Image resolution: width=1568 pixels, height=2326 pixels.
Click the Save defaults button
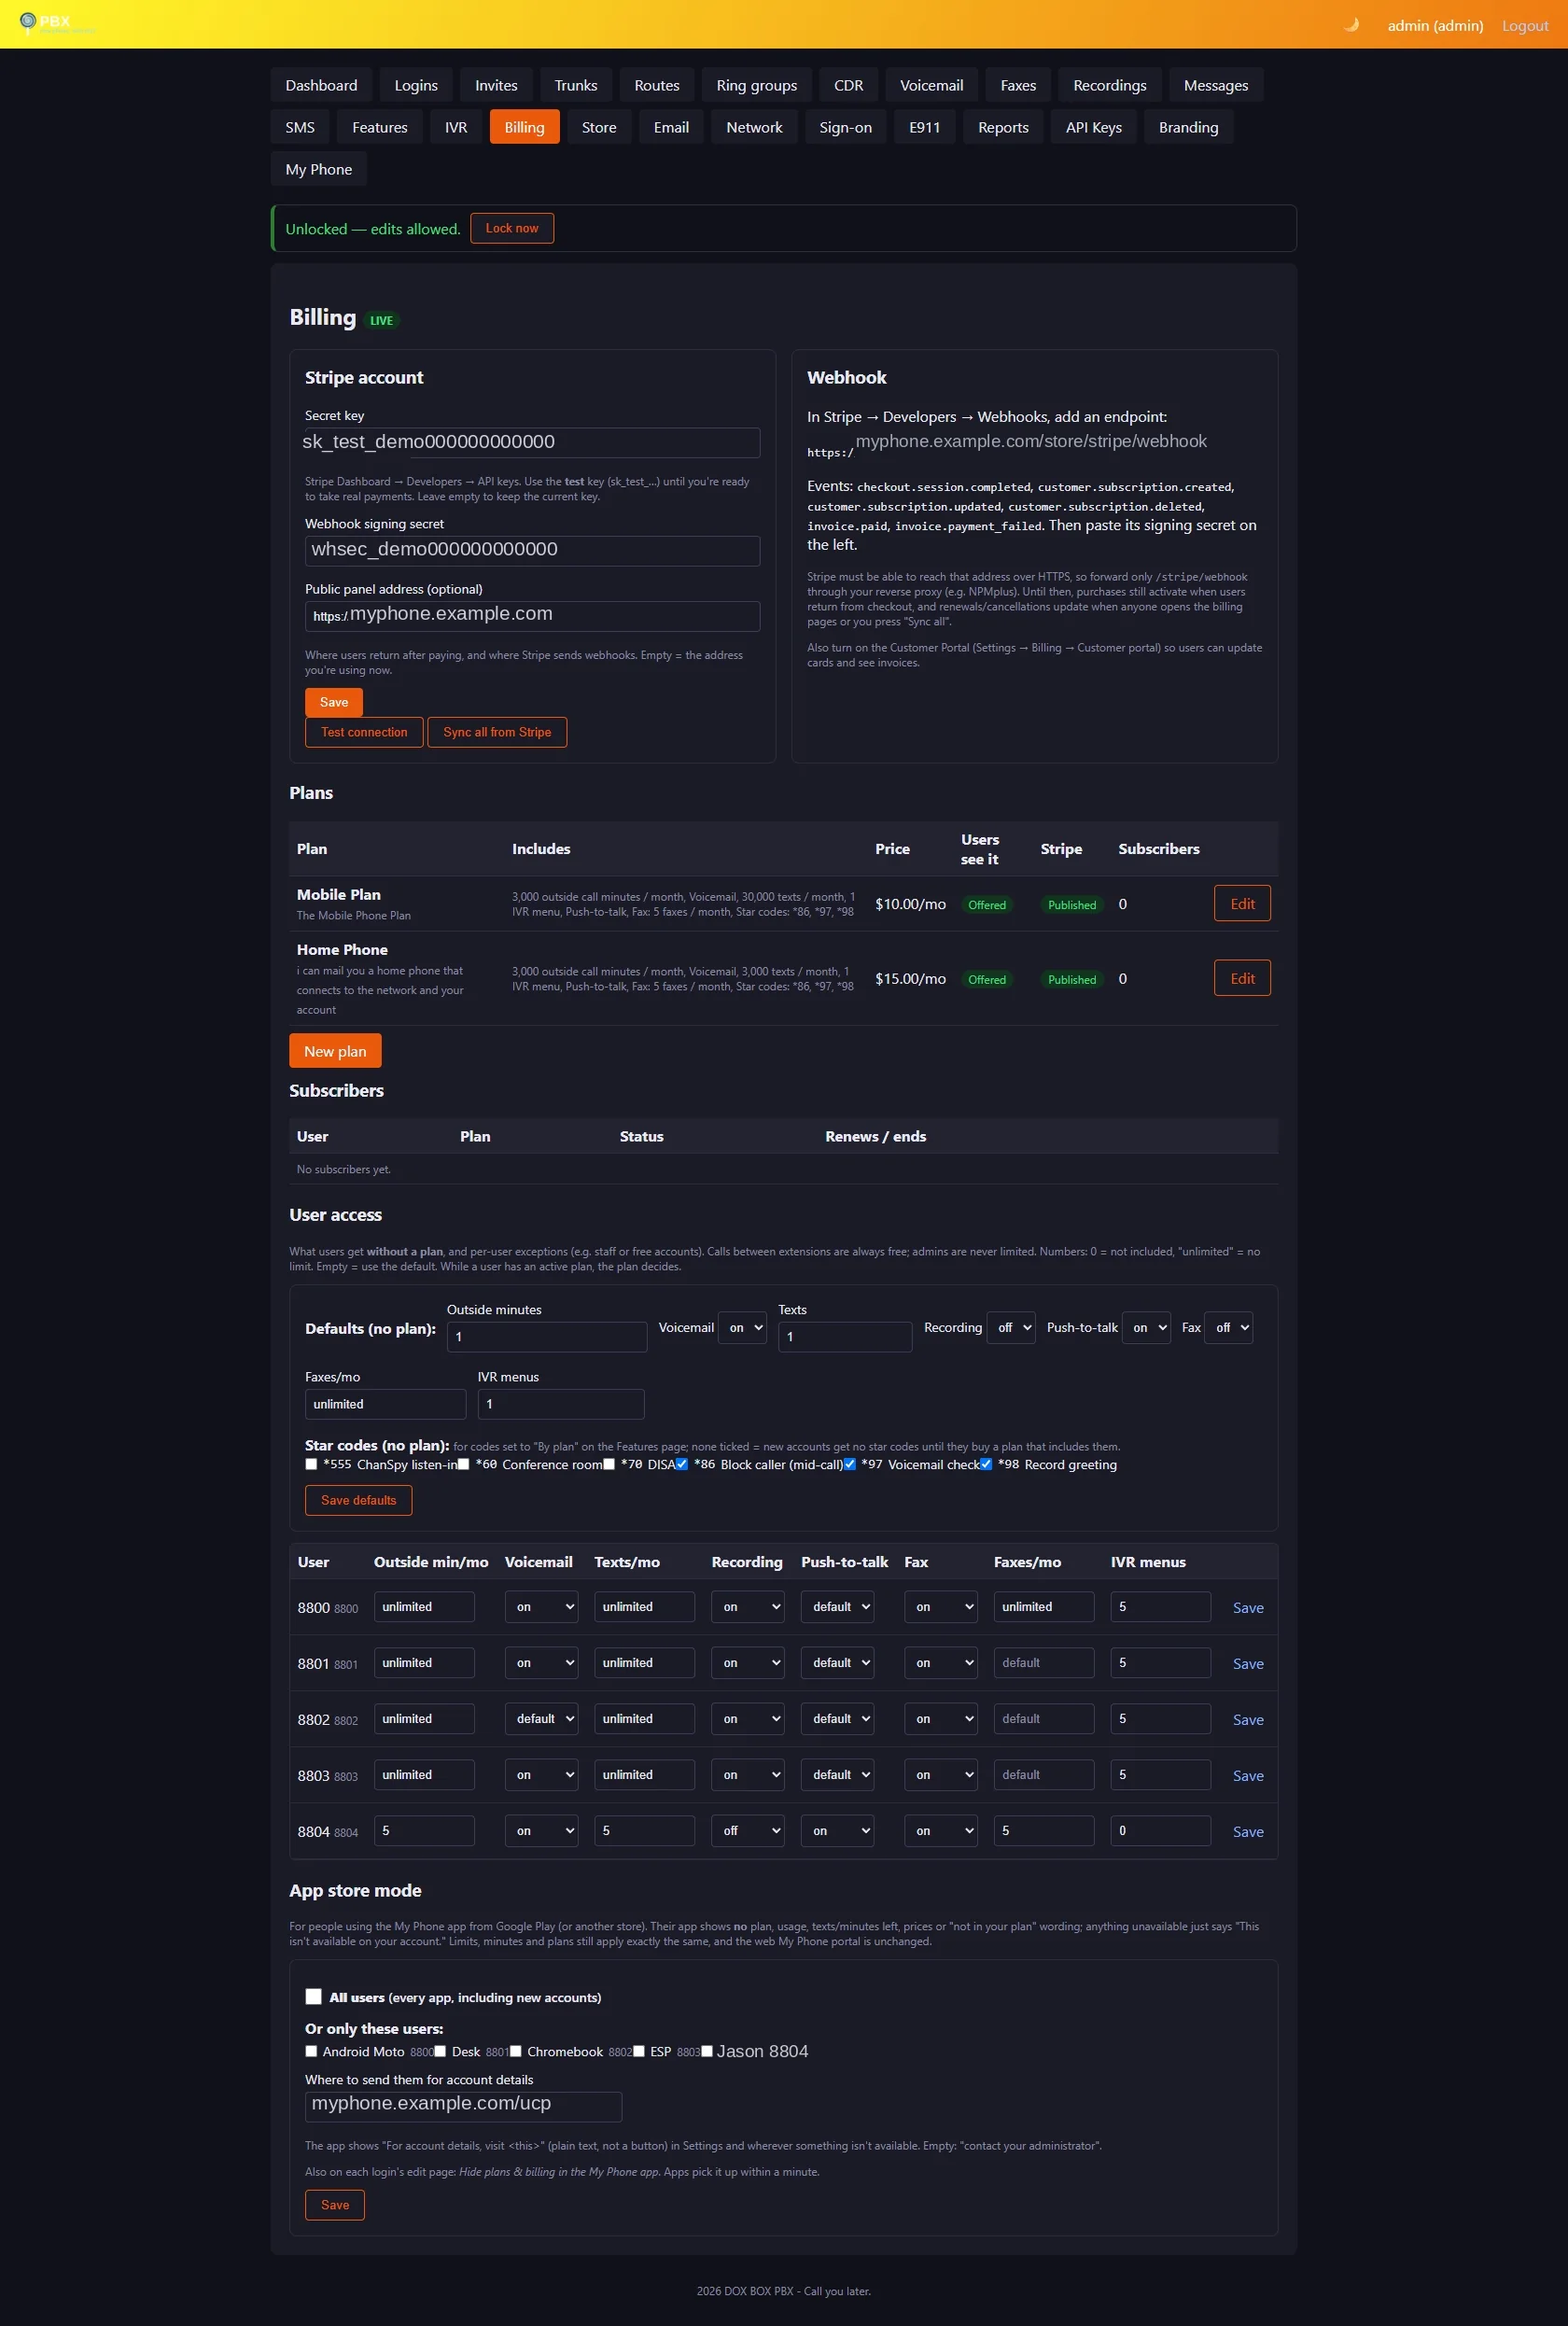358,1500
